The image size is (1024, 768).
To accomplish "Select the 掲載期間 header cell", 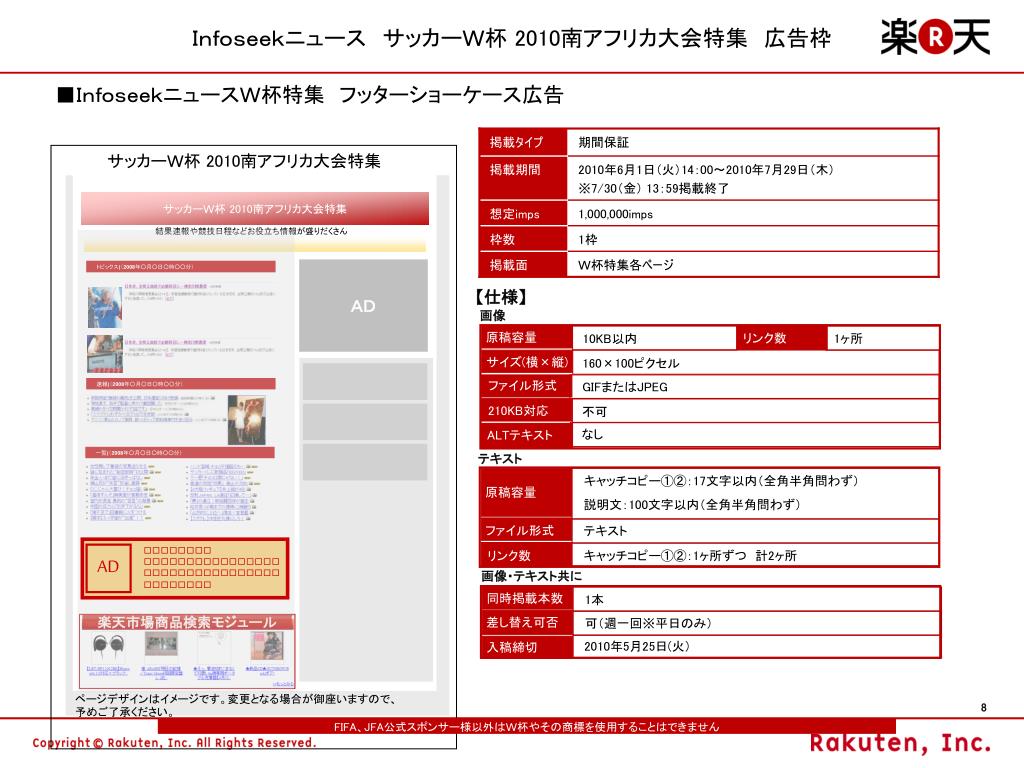I will pos(523,178).
